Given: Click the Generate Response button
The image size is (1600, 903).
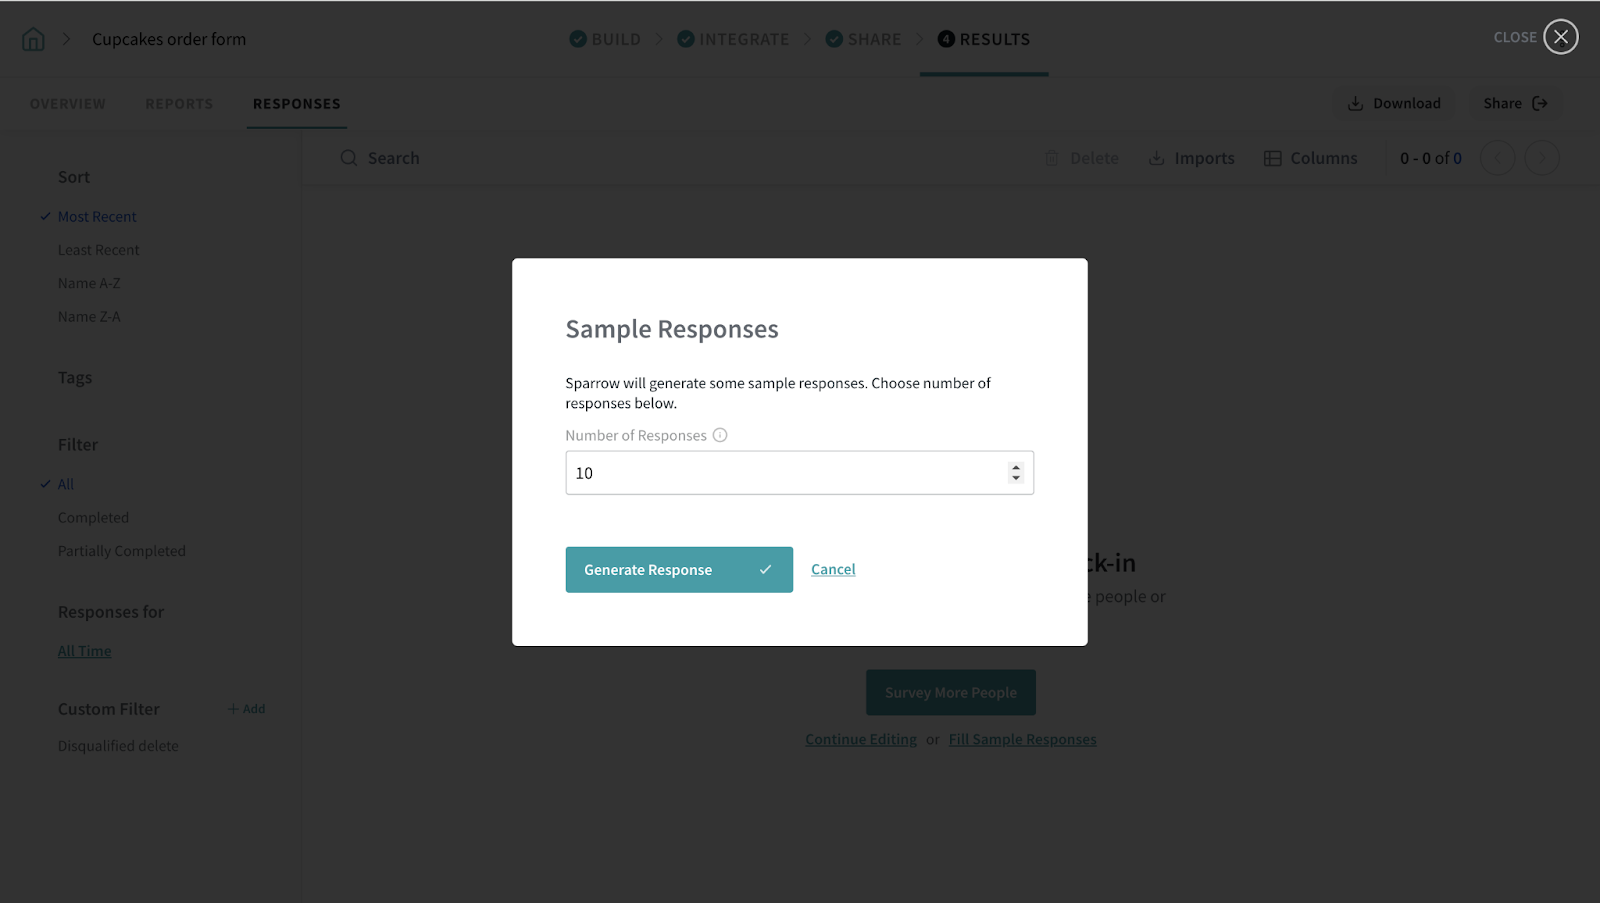Looking at the screenshot, I should coord(678,569).
